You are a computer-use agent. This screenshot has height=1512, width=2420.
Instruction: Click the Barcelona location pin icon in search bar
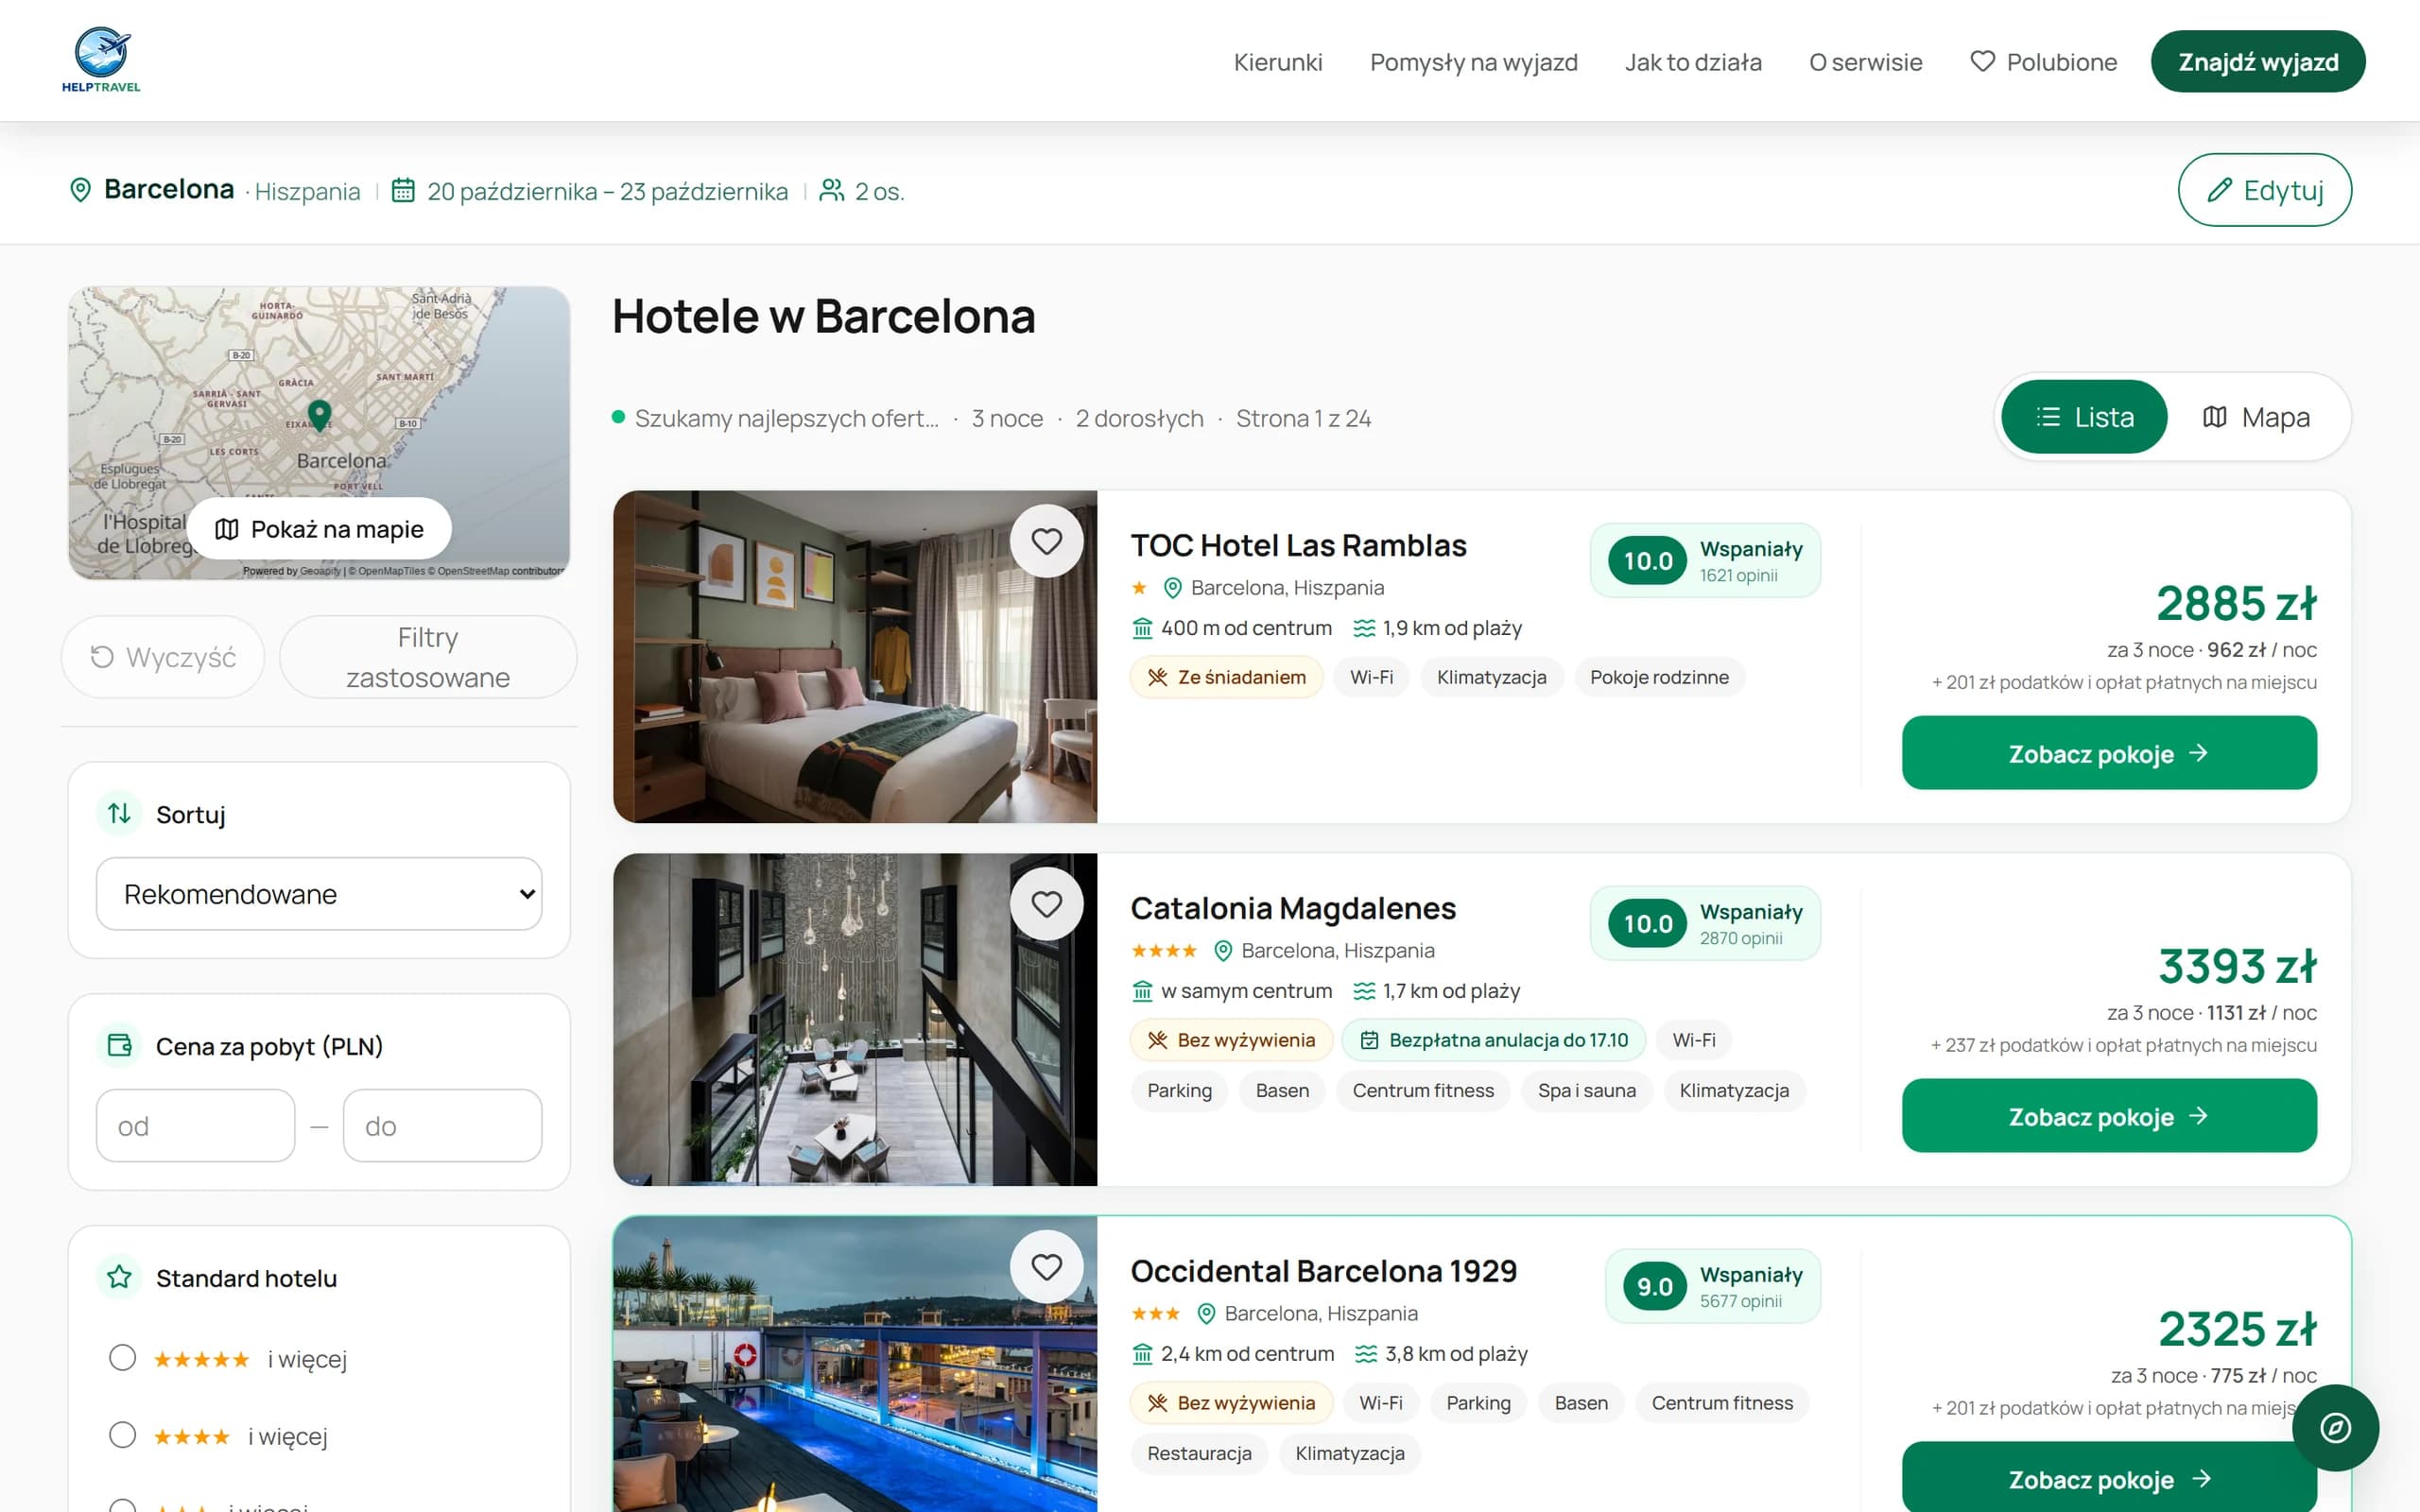tap(80, 190)
